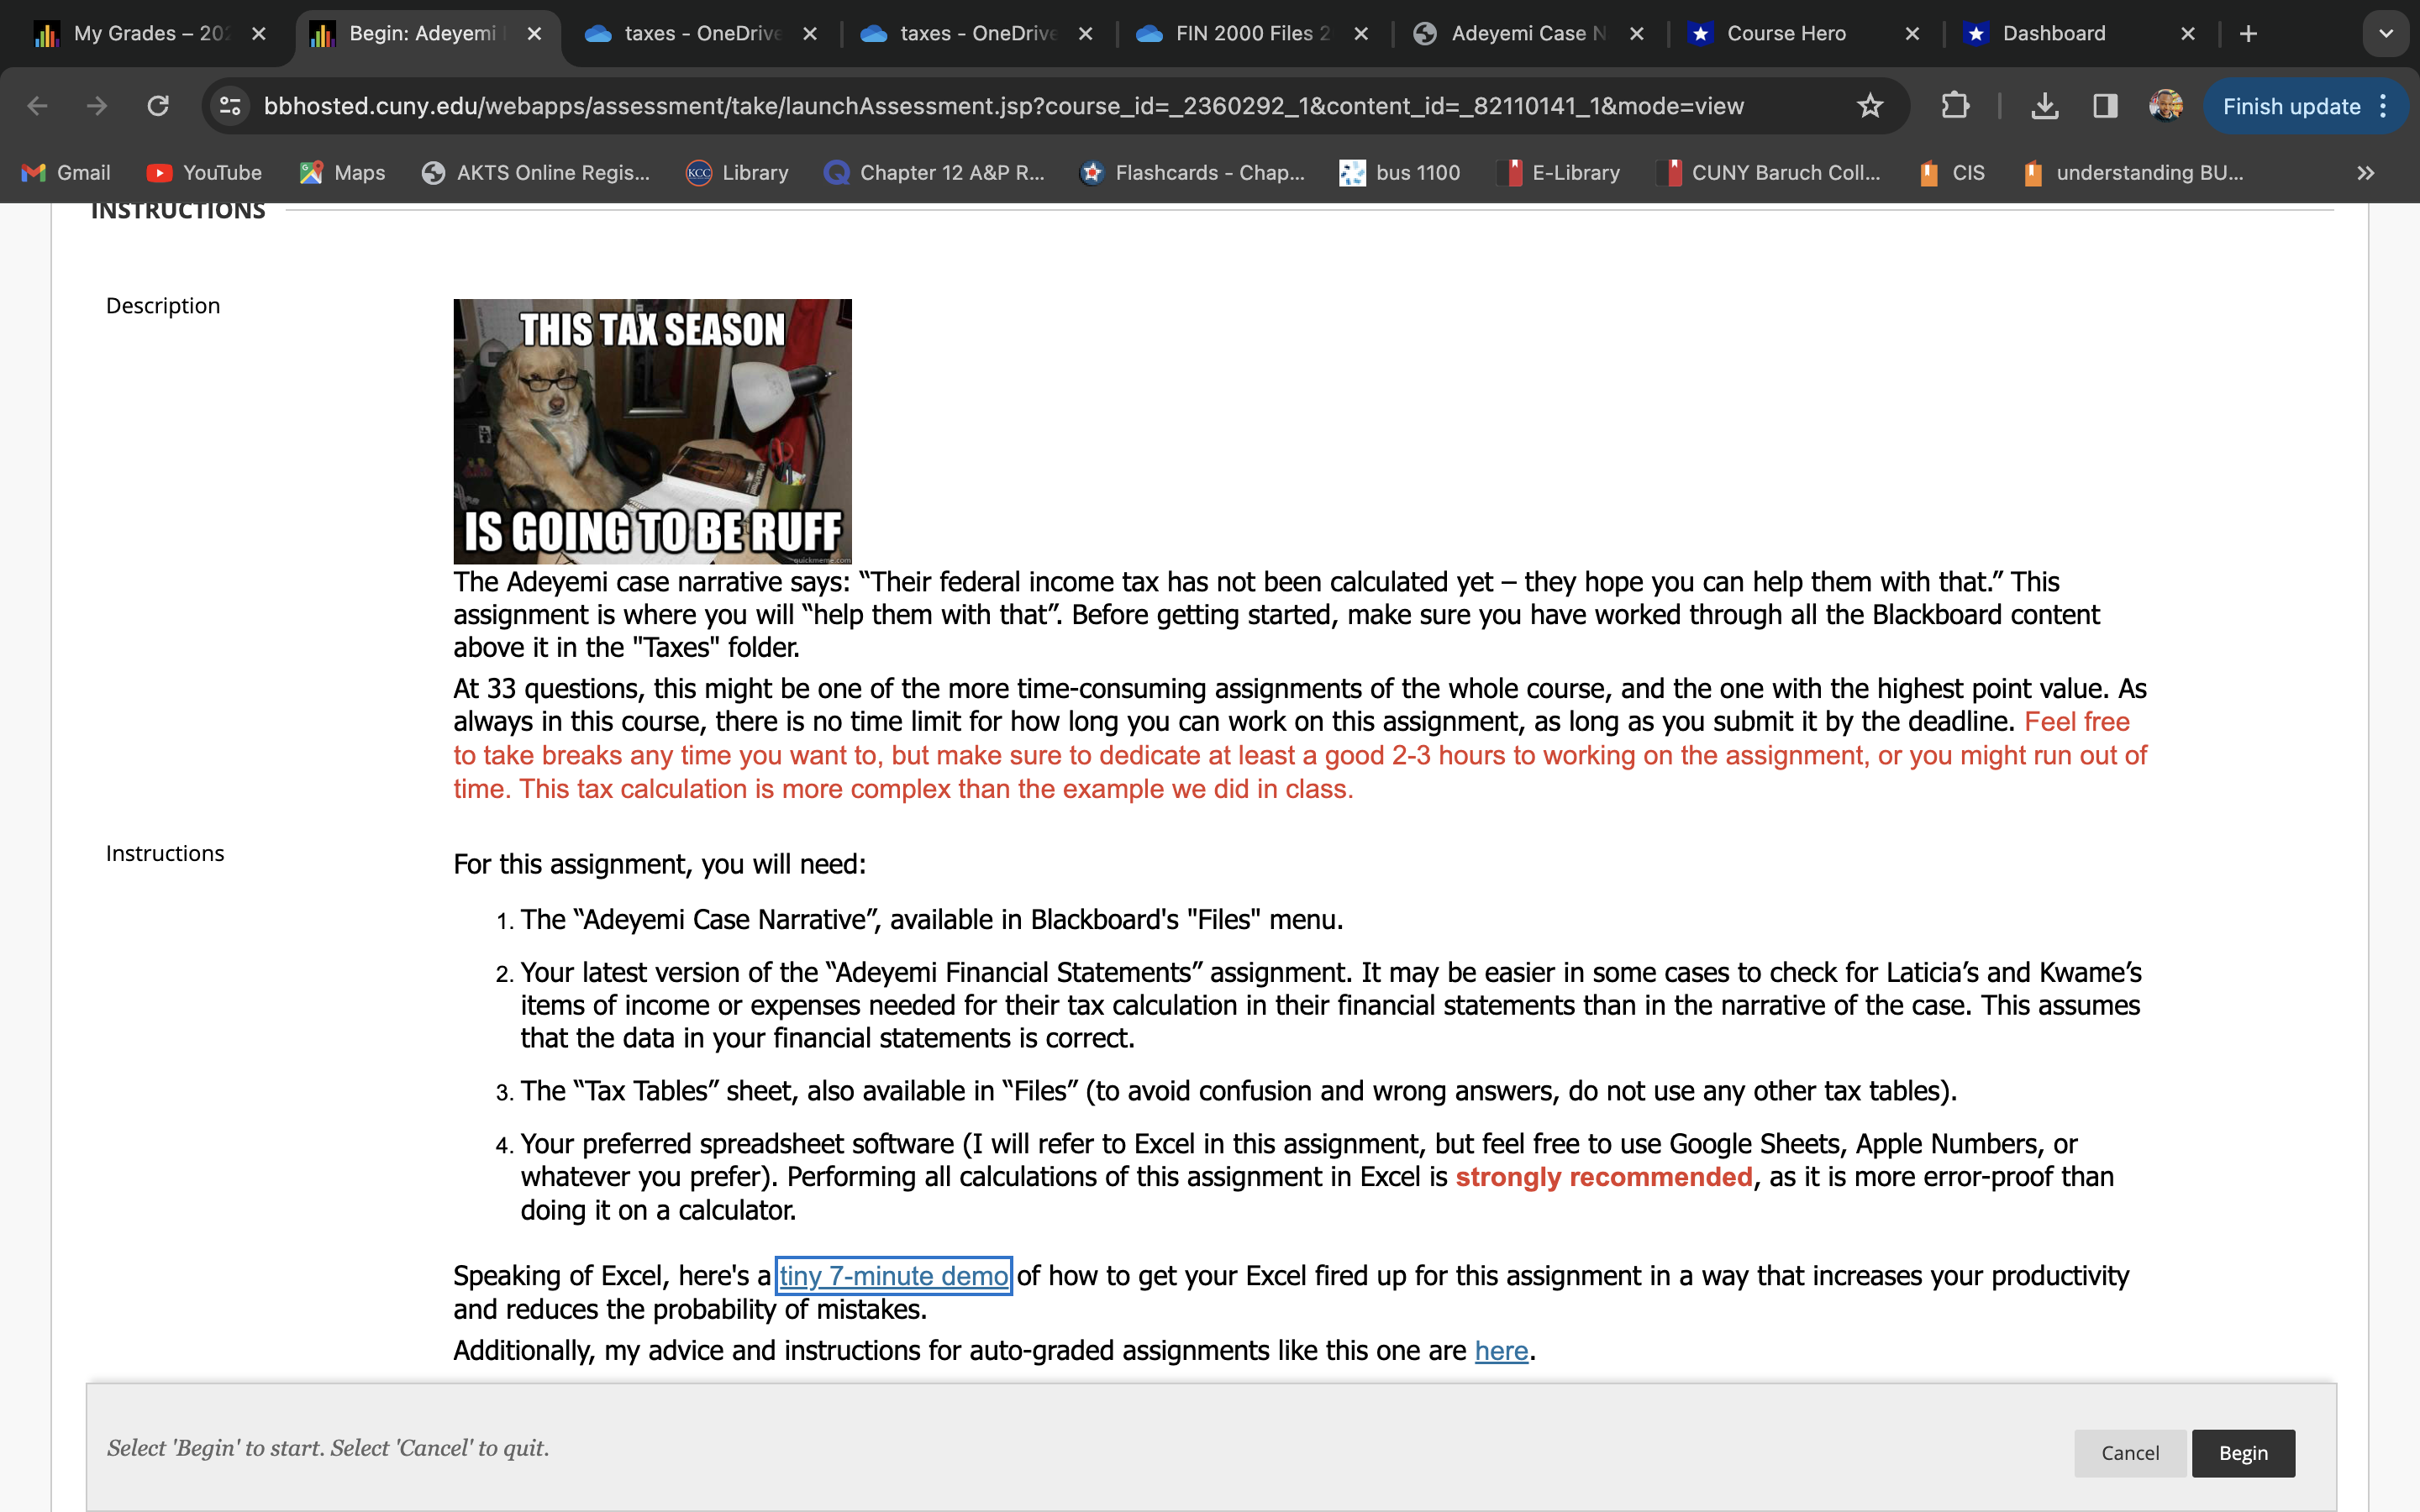Expand hidden bookmarks with double chevron
This screenshot has height=1512, width=2420.
(x=2366, y=172)
